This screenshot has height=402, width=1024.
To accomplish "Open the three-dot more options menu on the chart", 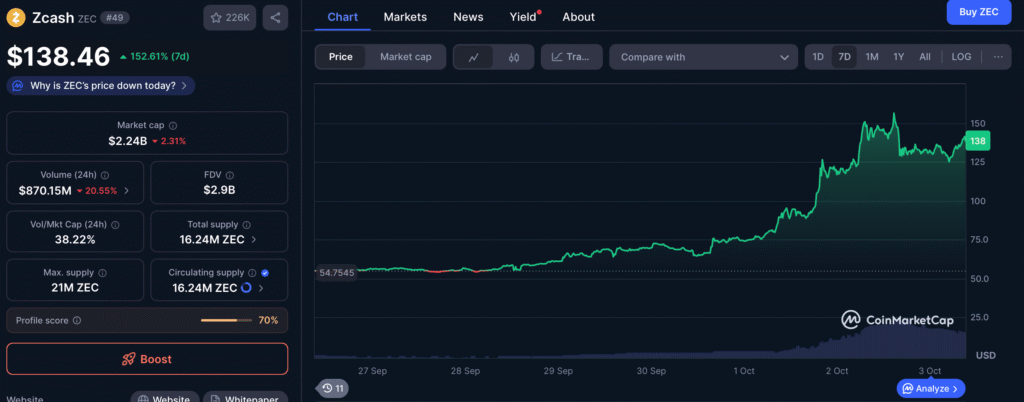I will pos(997,57).
